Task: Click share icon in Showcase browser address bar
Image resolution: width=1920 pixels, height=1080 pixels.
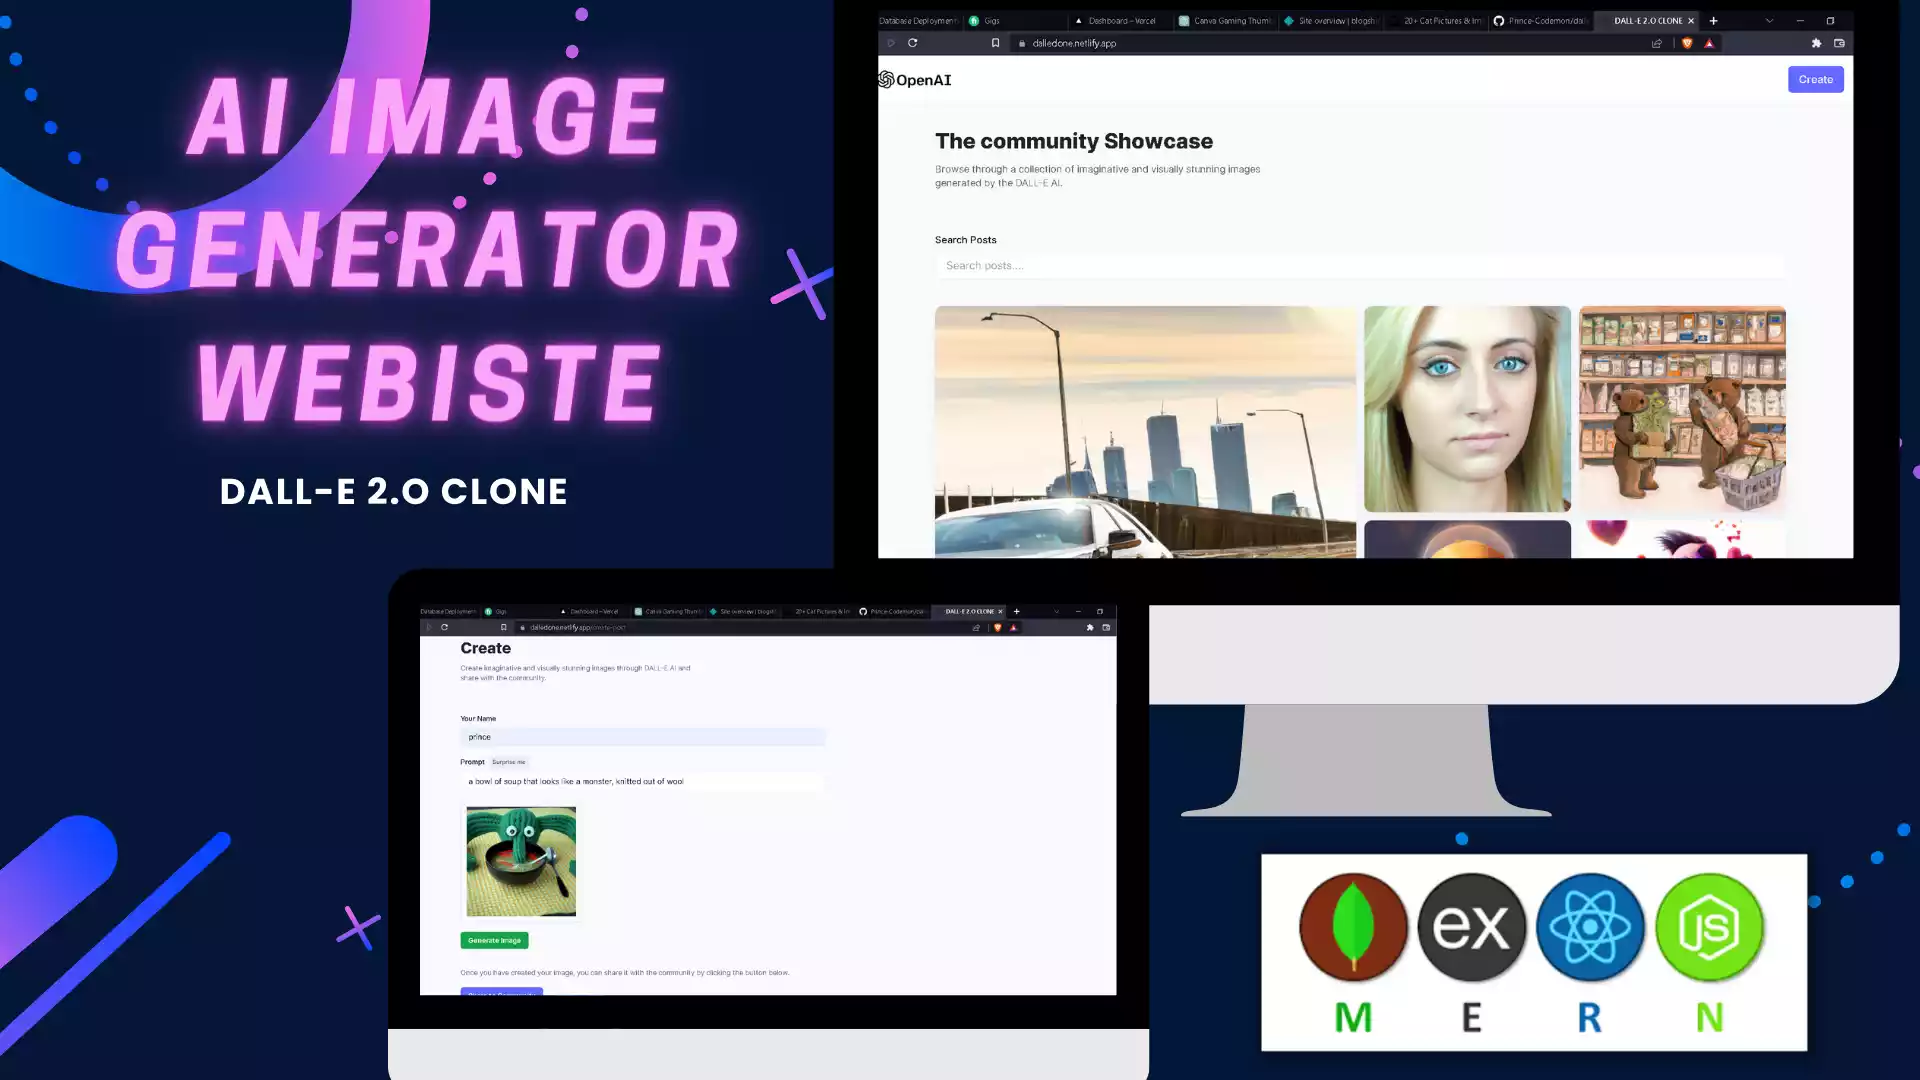Action: (x=1656, y=43)
